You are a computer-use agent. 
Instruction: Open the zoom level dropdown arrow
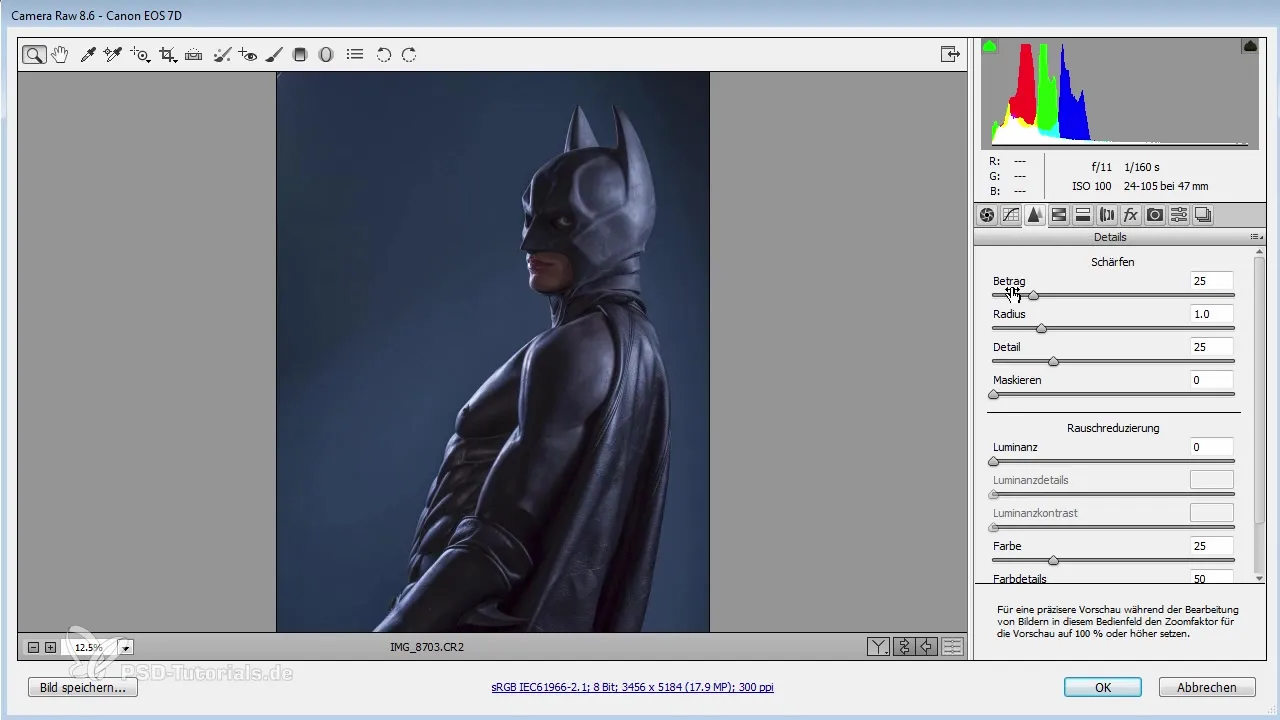click(126, 647)
